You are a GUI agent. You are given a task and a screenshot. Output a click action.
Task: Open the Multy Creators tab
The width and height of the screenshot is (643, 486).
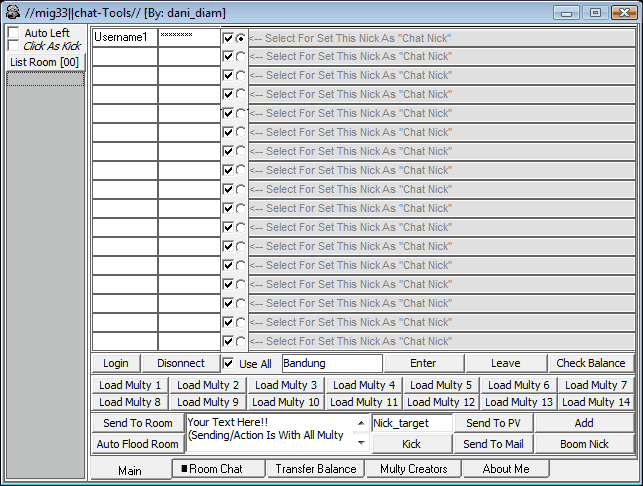tap(414, 469)
